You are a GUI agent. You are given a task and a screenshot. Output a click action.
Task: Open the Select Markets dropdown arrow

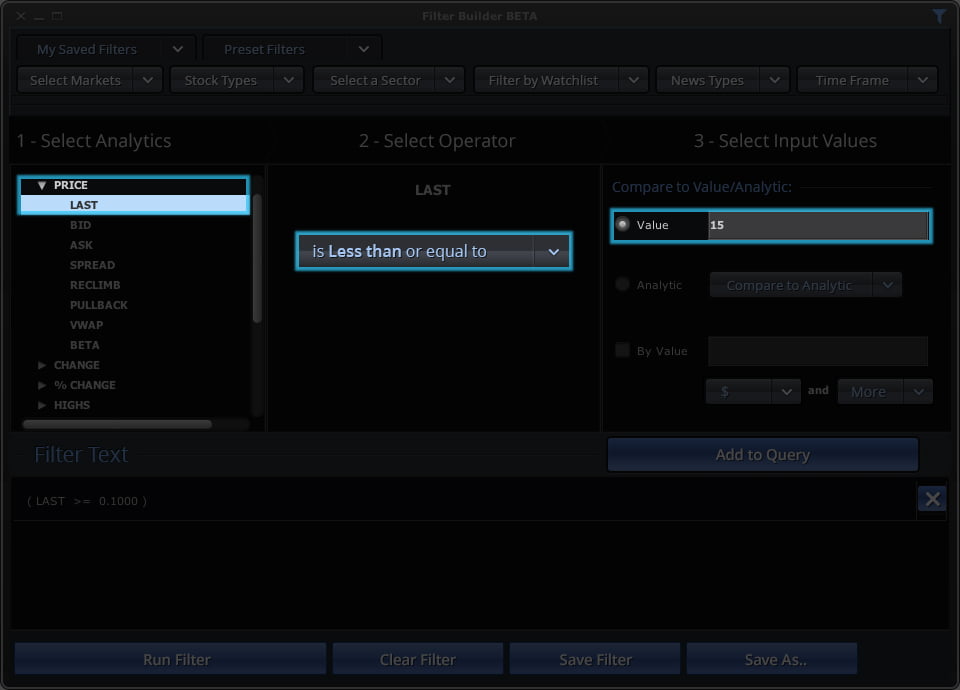pyautogui.click(x=147, y=80)
